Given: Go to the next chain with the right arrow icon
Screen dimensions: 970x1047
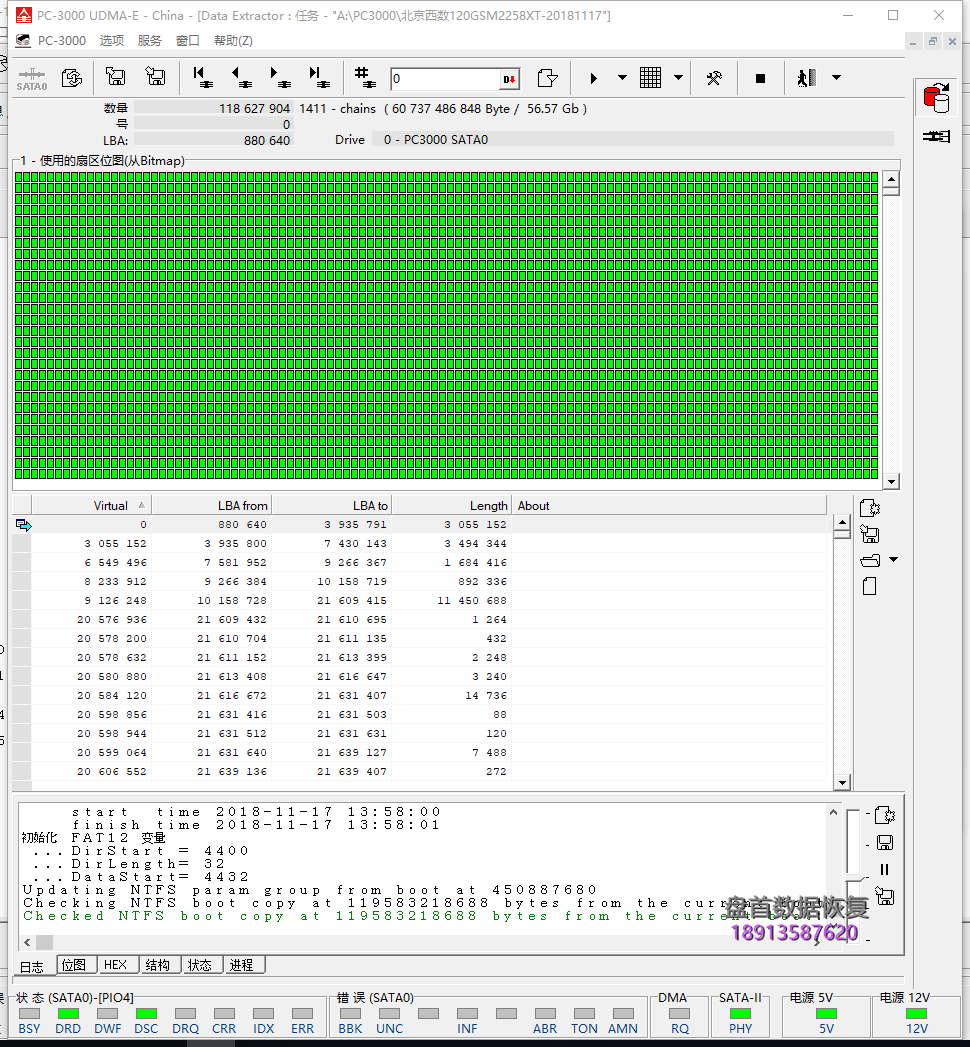Looking at the screenshot, I should point(280,77).
